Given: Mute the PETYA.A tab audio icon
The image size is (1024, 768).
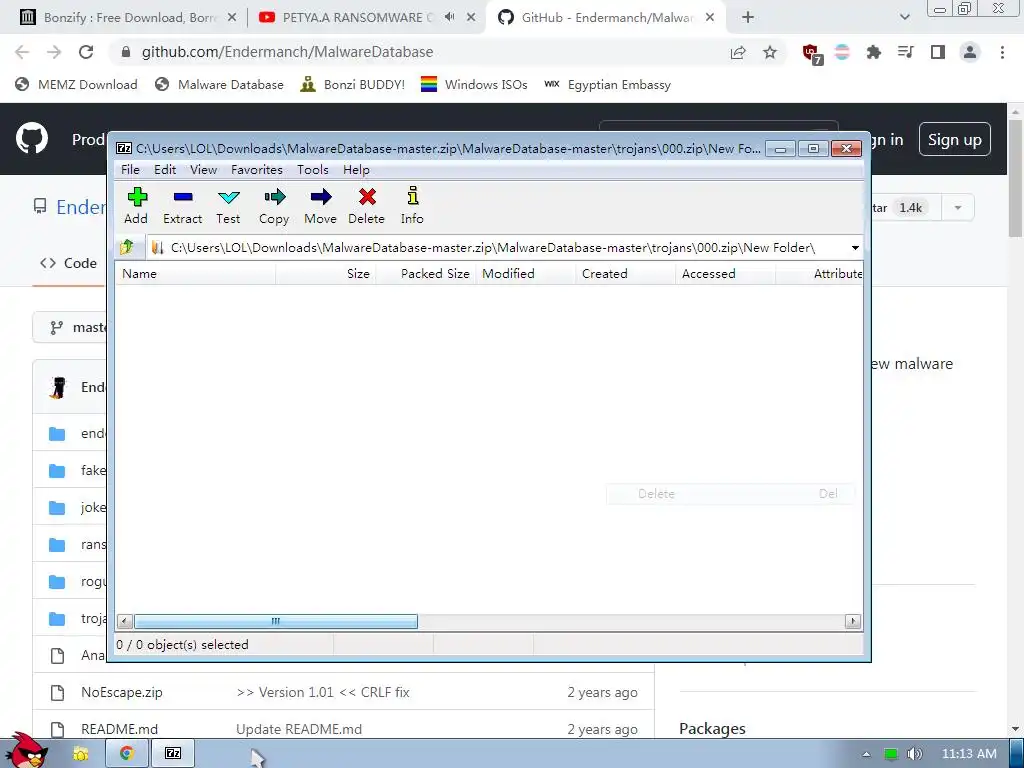Looking at the screenshot, I should click(x=449, y=18).
